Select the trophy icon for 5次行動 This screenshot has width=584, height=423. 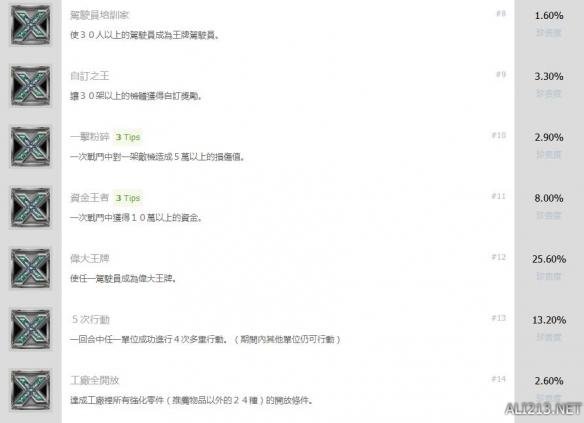[x=30, y=329]
